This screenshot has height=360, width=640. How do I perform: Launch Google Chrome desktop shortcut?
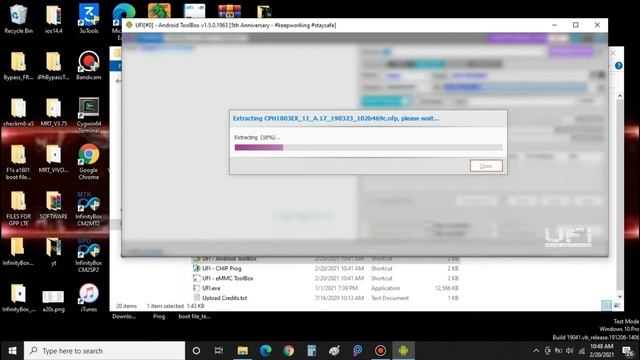click(x=89, y=162)
